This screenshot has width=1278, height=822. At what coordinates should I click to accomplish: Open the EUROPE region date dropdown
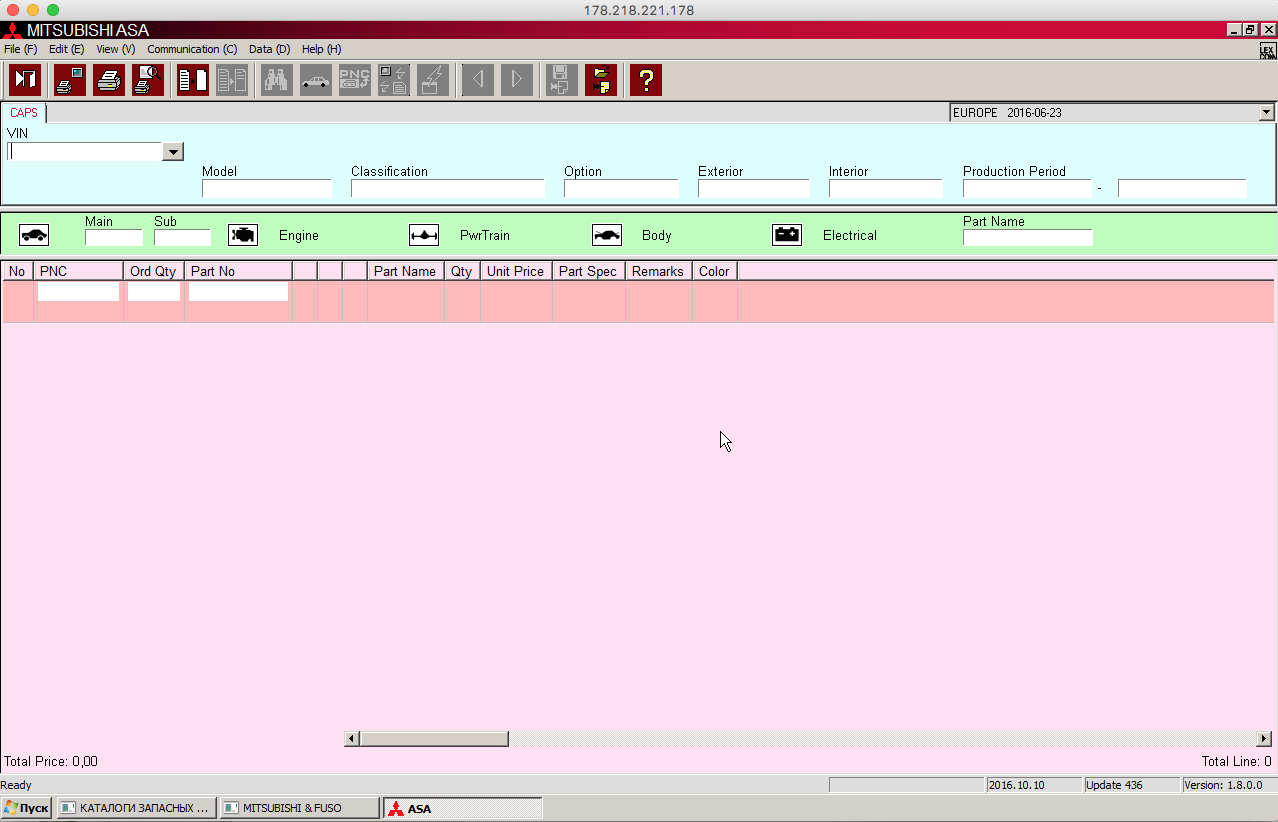[1266, 113]
